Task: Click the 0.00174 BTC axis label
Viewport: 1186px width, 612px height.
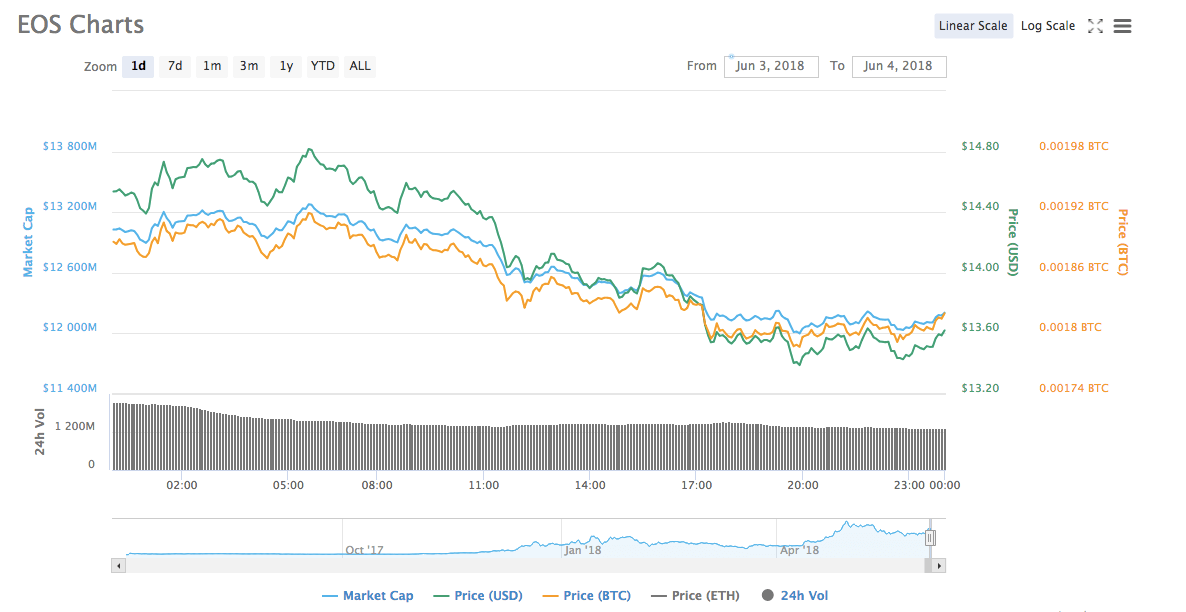Action: 1074,388
